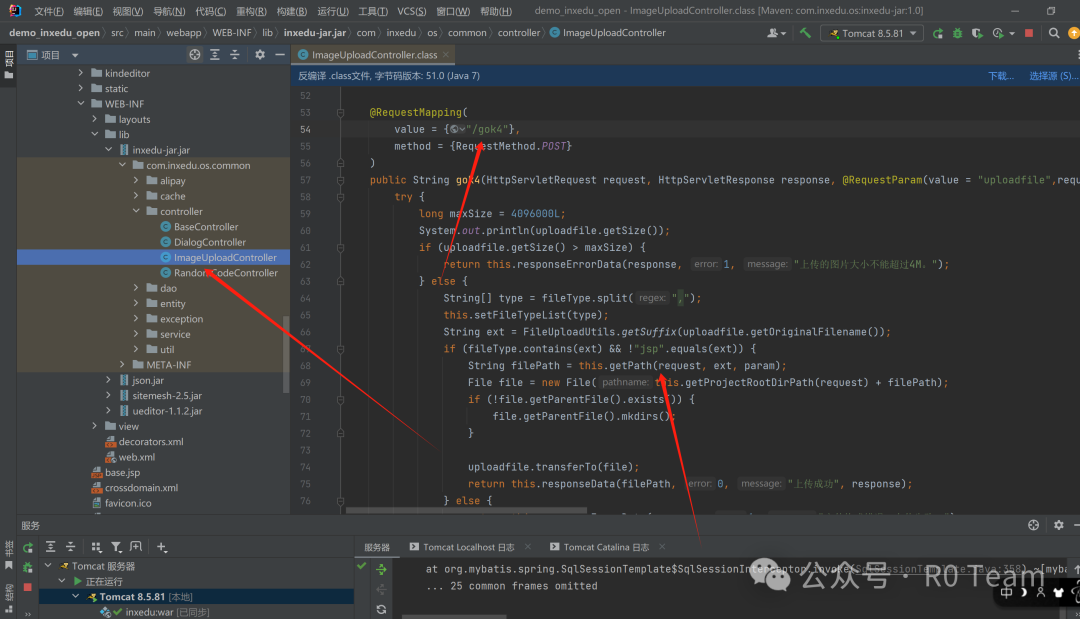Open the VCS(S) menu
The image size is (1080, 619).
412,11
